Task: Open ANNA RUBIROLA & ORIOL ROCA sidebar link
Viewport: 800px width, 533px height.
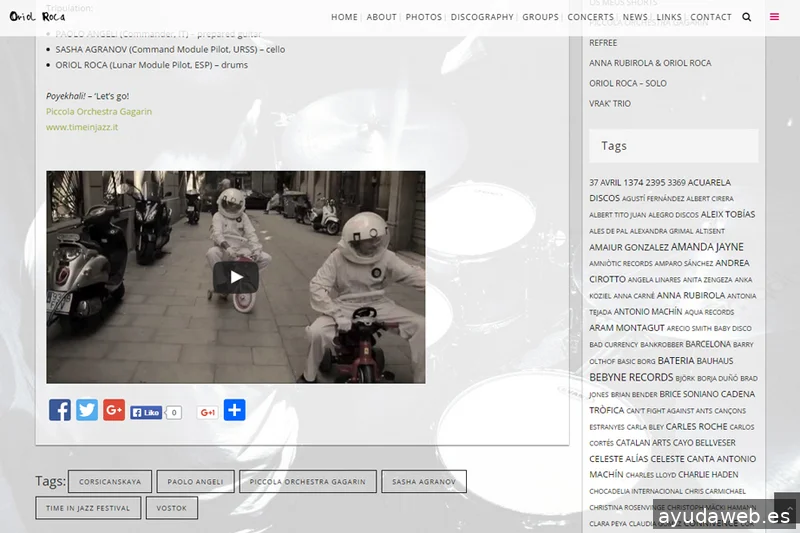Action: pyautogui.click(x=650, y=63)
